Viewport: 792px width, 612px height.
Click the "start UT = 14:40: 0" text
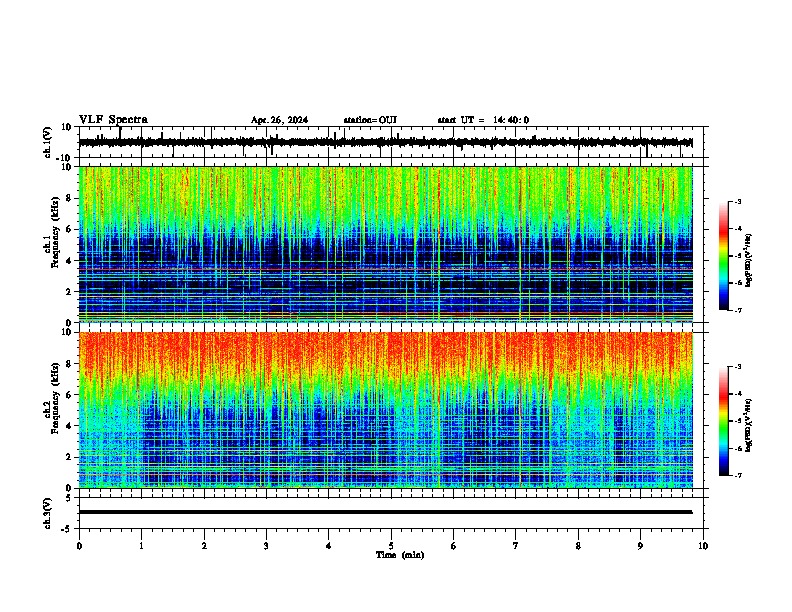pyautogui.click(x=483, y=120)
